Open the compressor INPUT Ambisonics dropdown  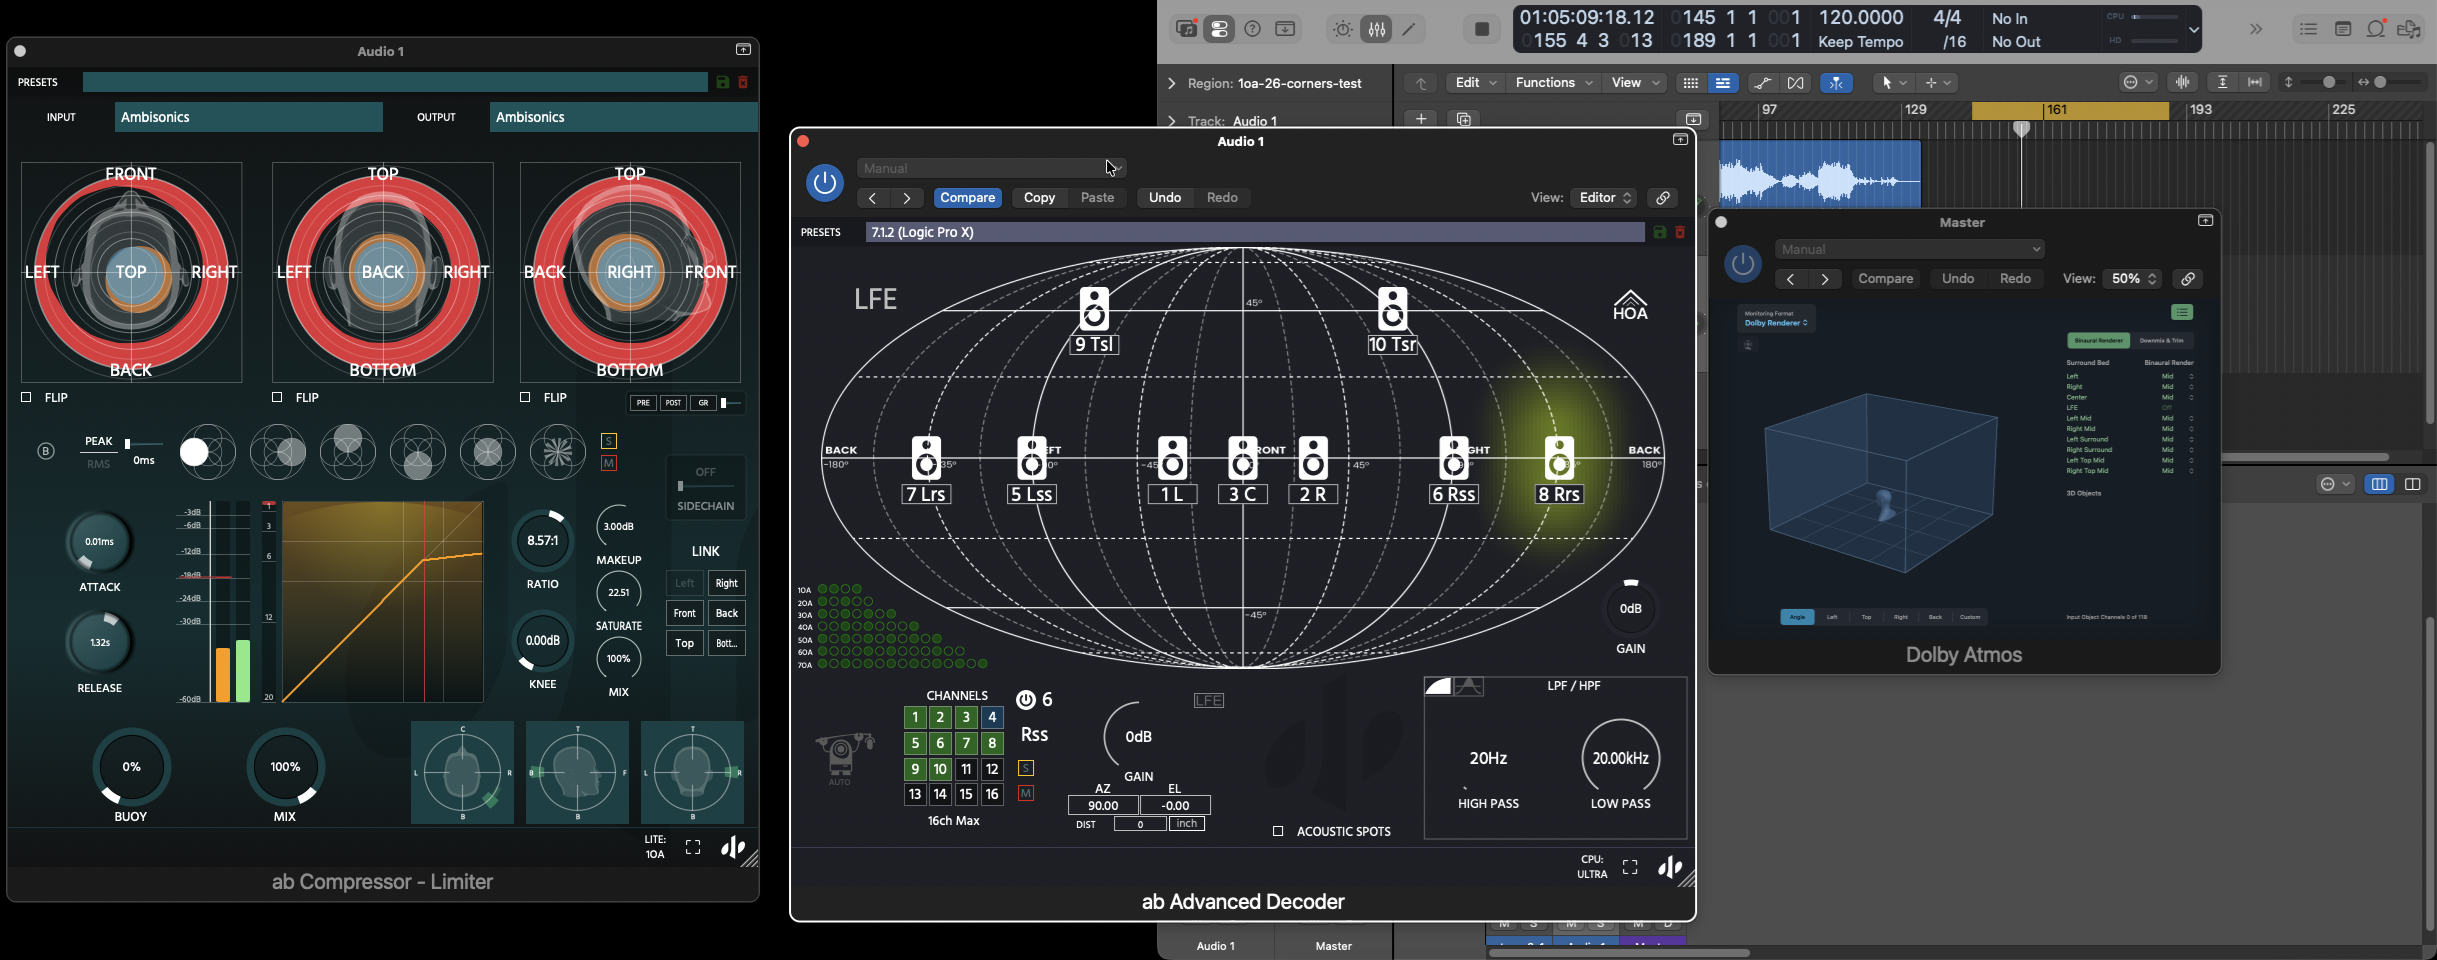pyautogui.click(x=249, y=117)
